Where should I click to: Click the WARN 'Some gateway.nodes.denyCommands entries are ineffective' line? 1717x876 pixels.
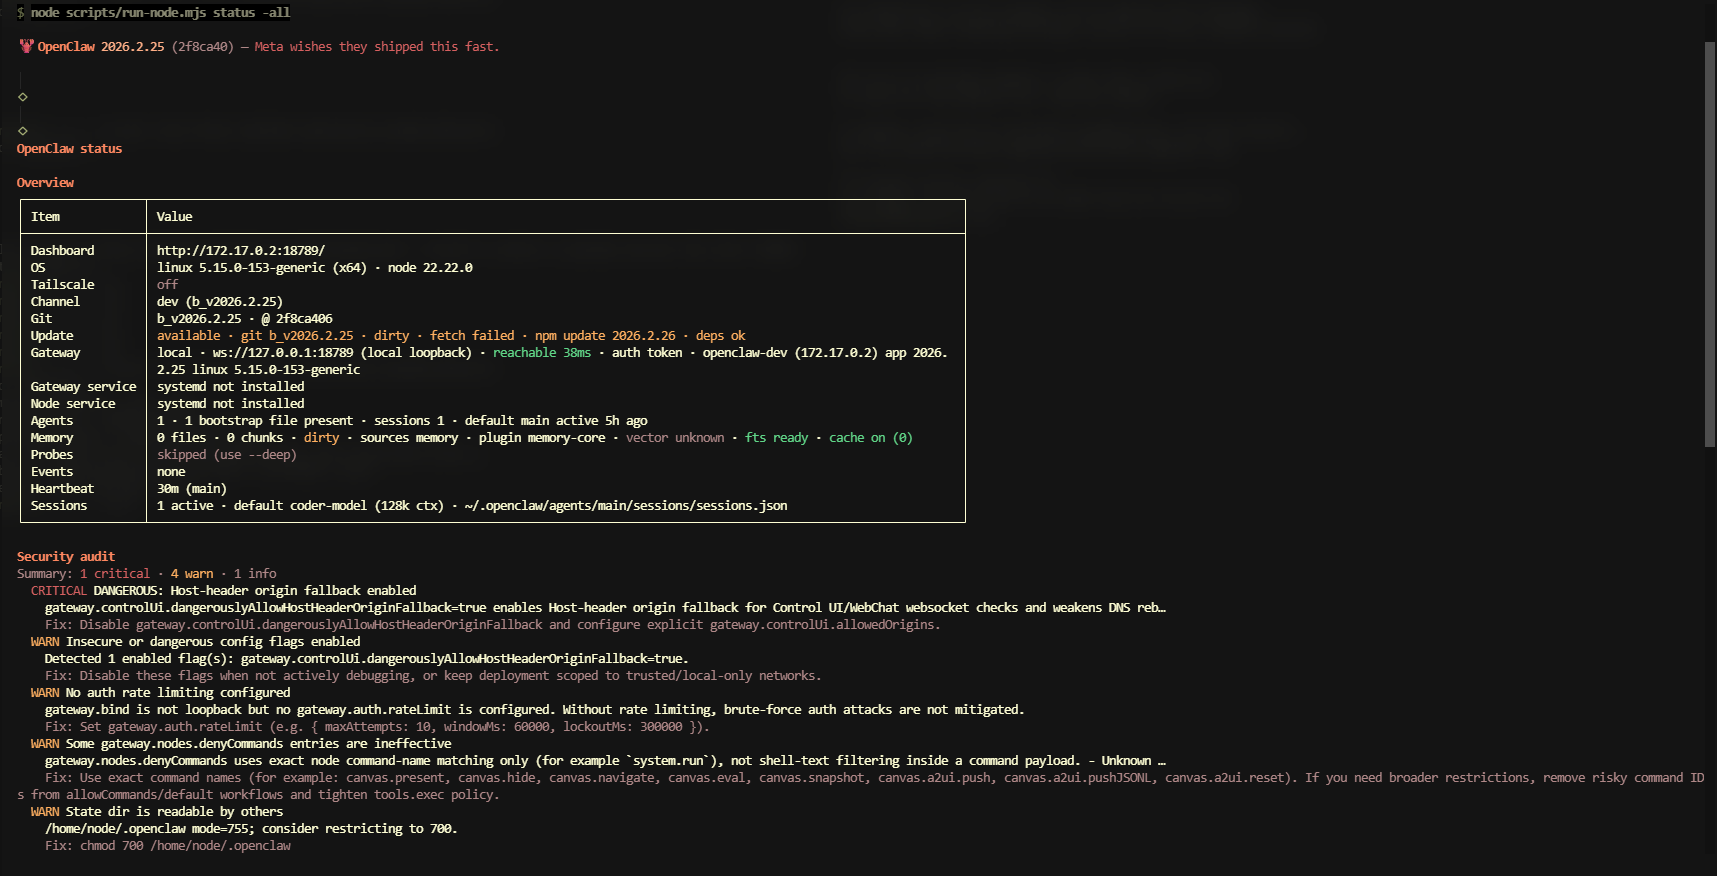click(x=241, y=744)
